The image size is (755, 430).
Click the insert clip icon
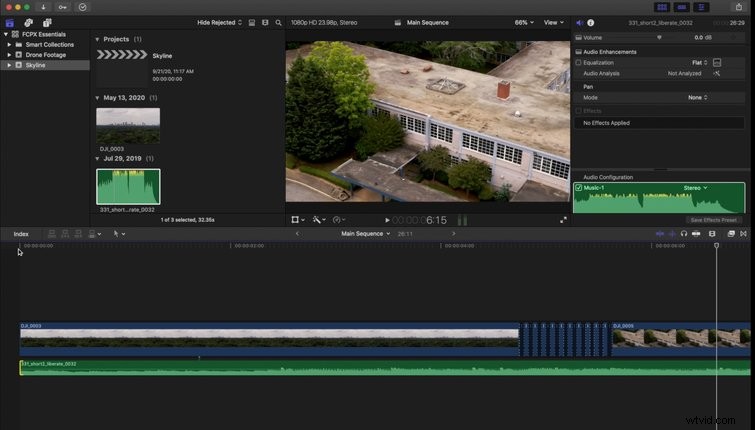[x=65, y=234]
